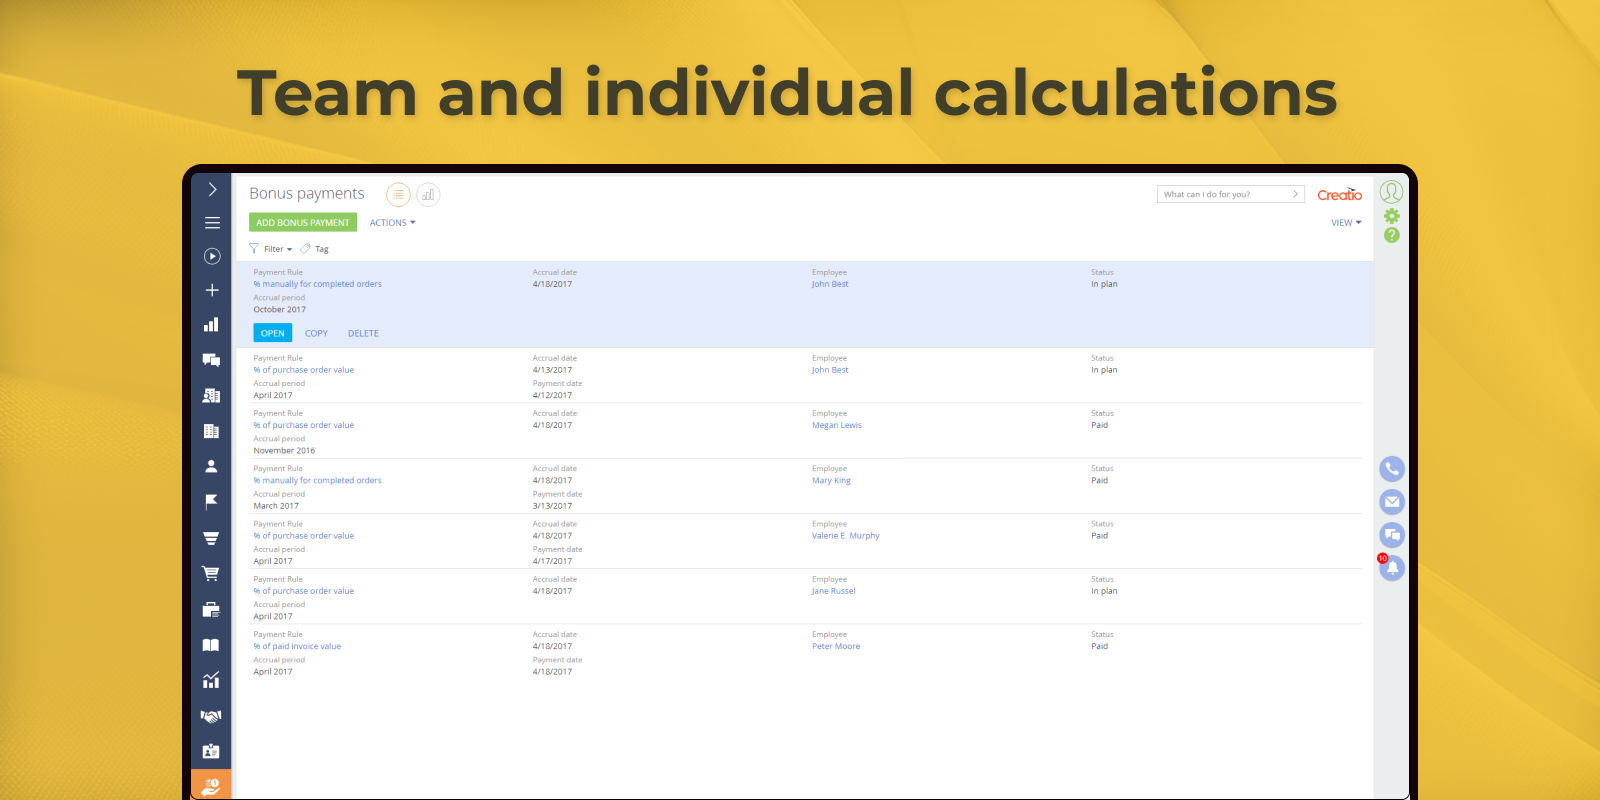Switch to the list view toggle
1600x800 pixels.
pos(398,195)
